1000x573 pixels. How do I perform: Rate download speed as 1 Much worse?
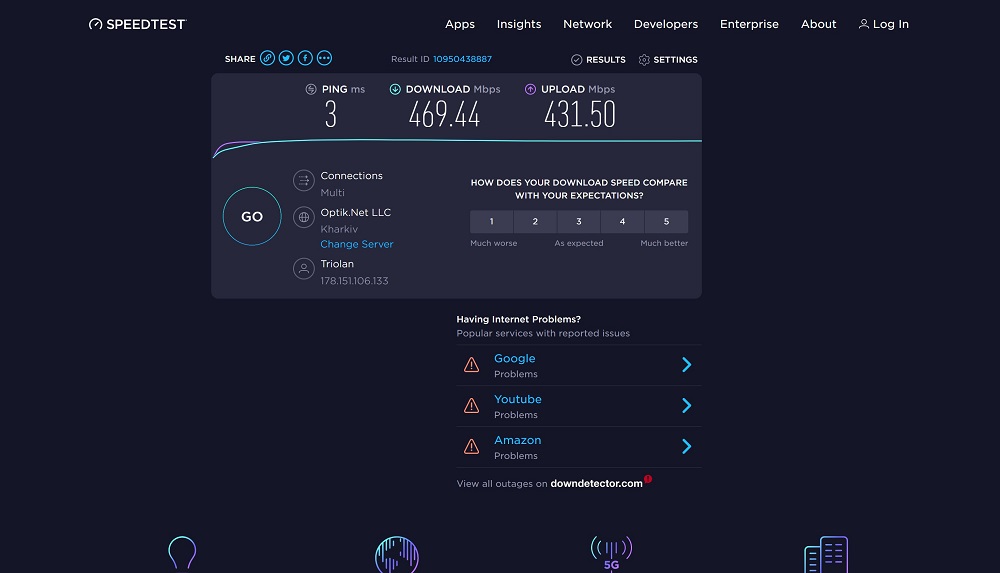point(492,221)
